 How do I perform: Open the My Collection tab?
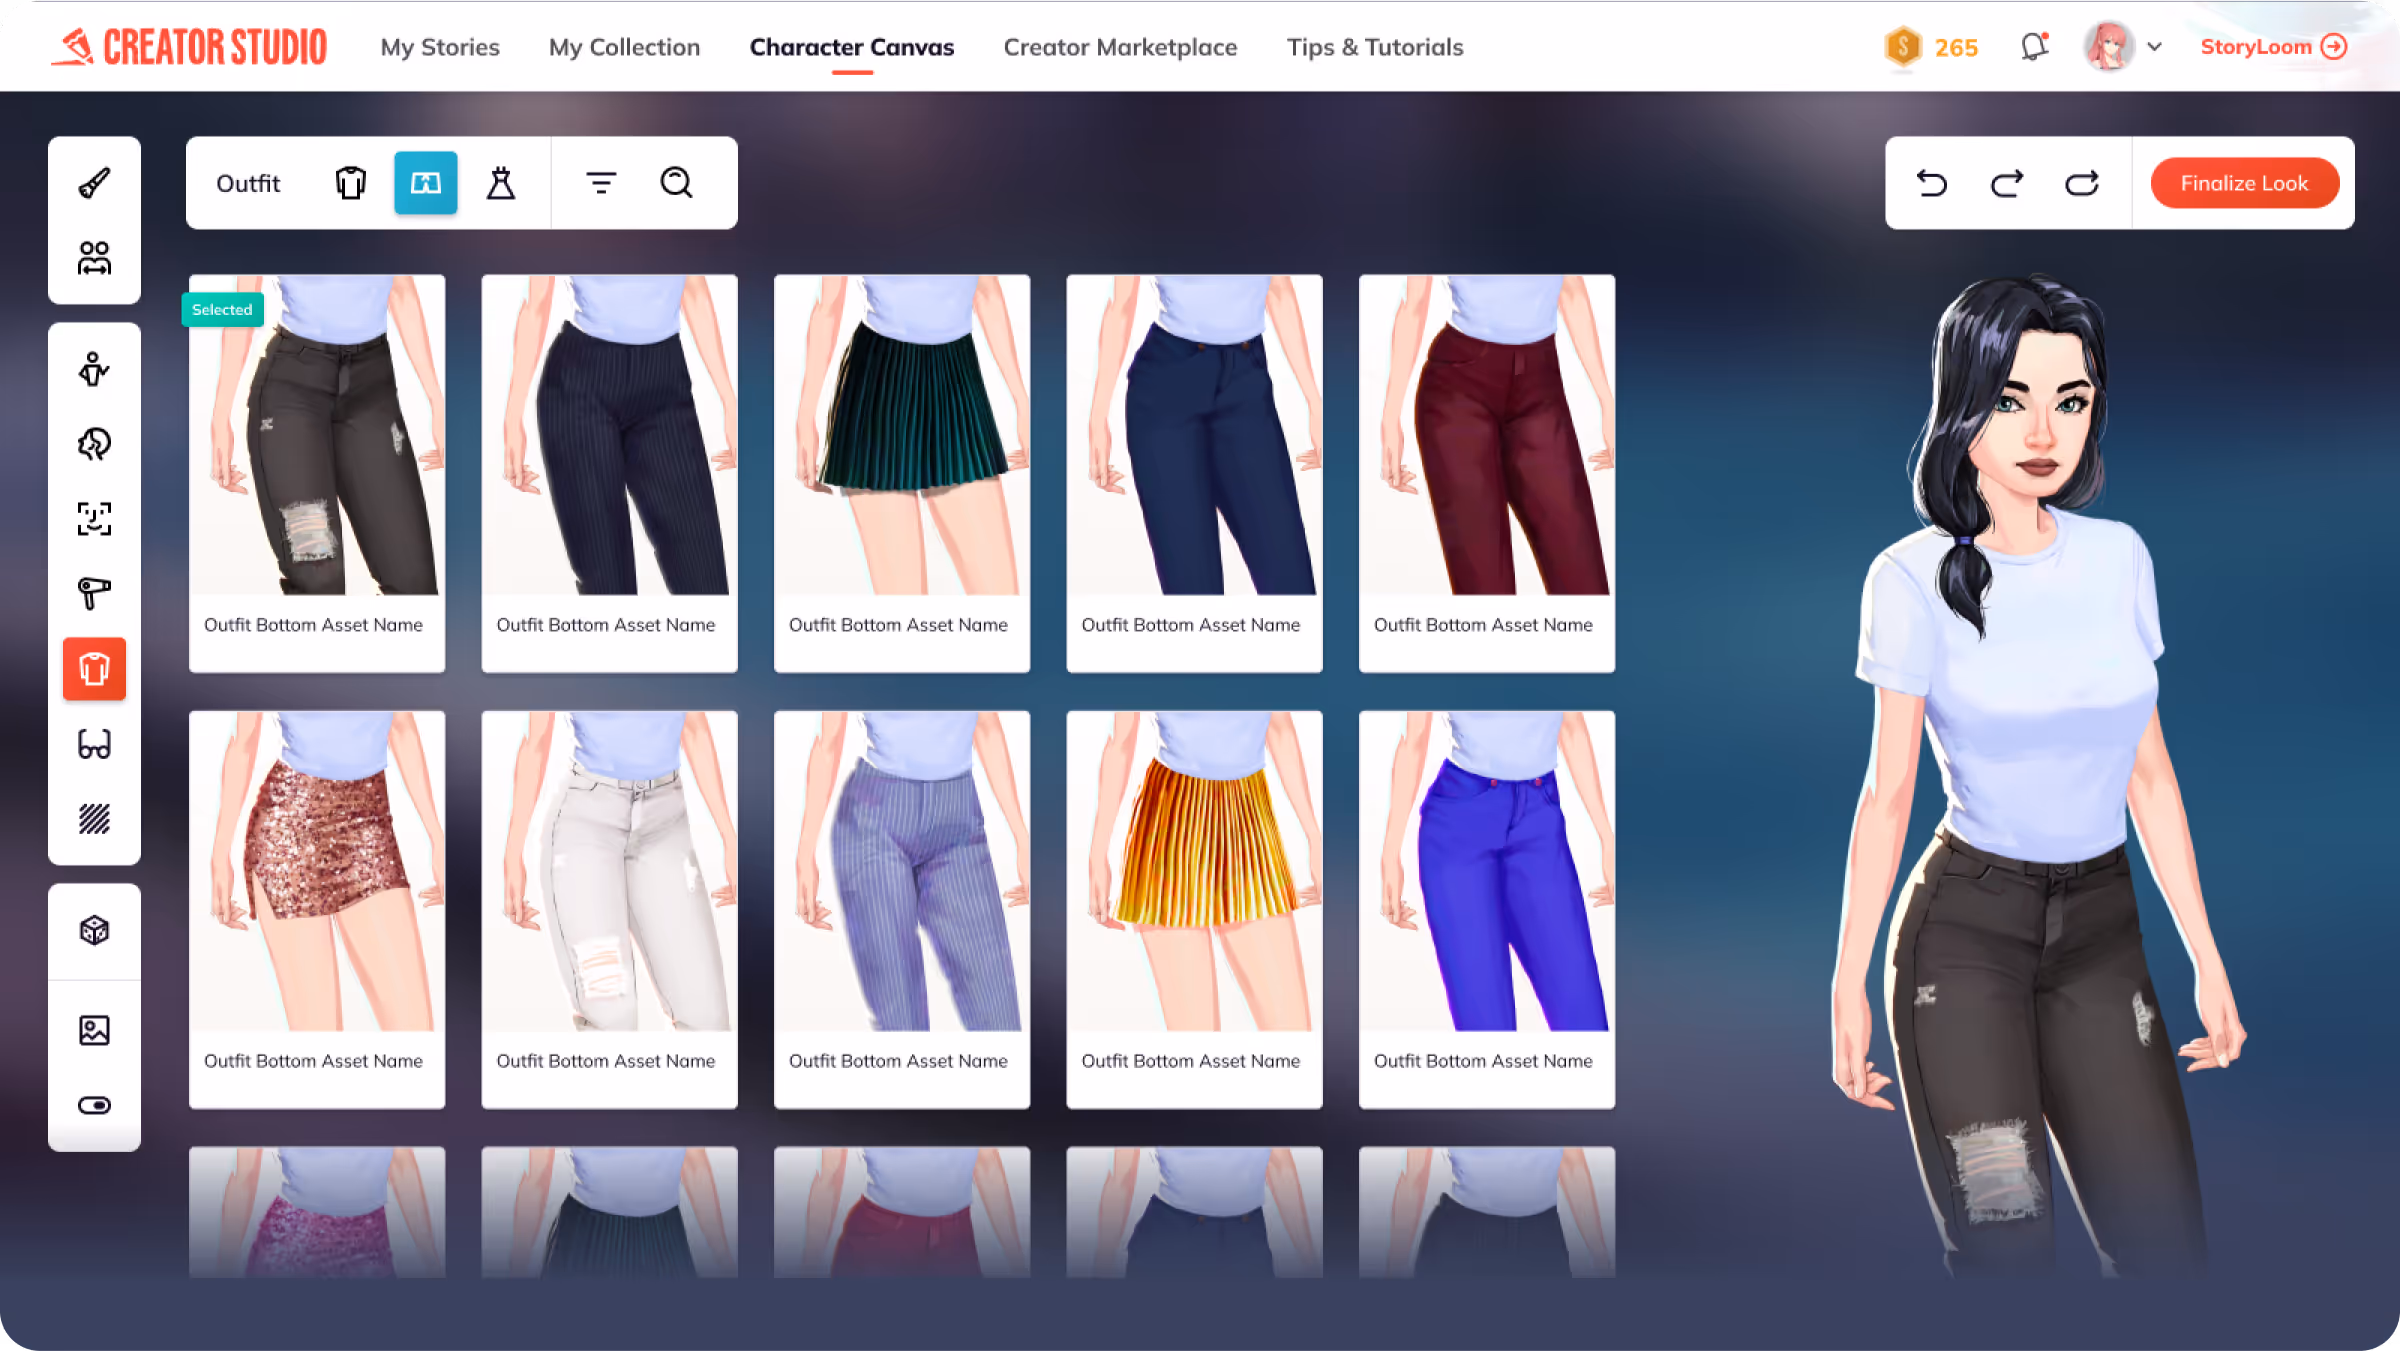(x=624, y=47)
